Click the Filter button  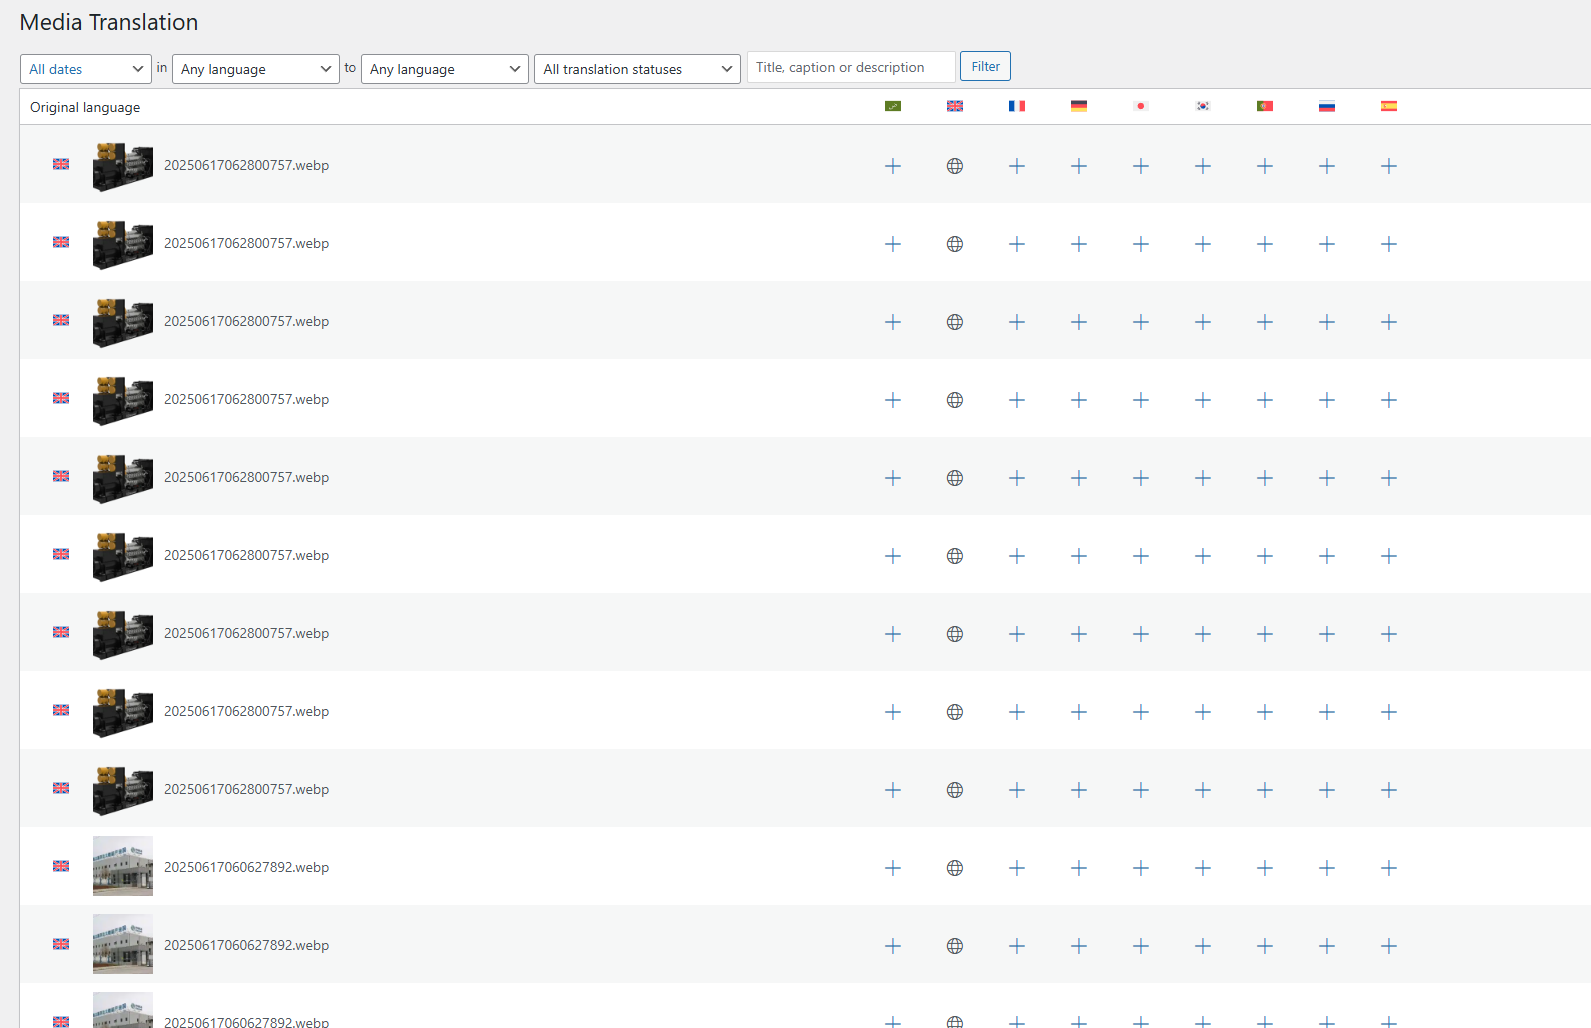pos(985,66)
